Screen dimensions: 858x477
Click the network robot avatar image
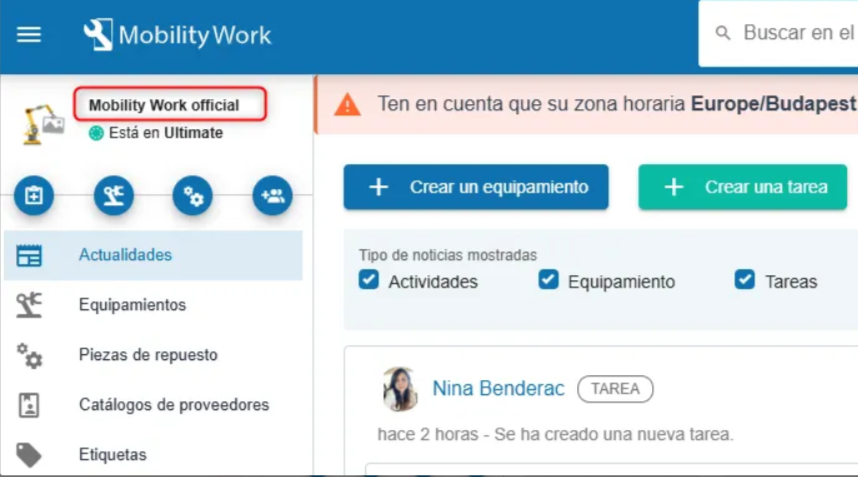44,121
